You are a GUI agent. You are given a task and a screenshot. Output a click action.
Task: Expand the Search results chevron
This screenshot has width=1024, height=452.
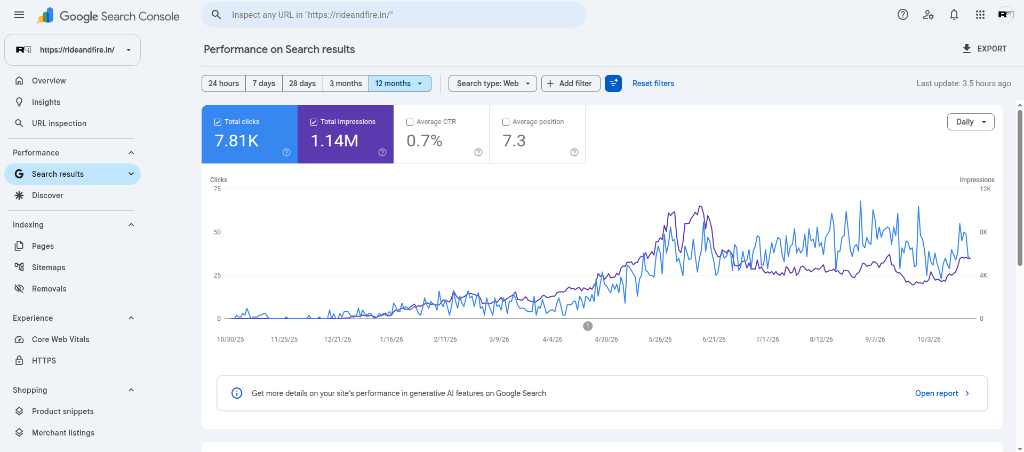[x=131, y=174]
